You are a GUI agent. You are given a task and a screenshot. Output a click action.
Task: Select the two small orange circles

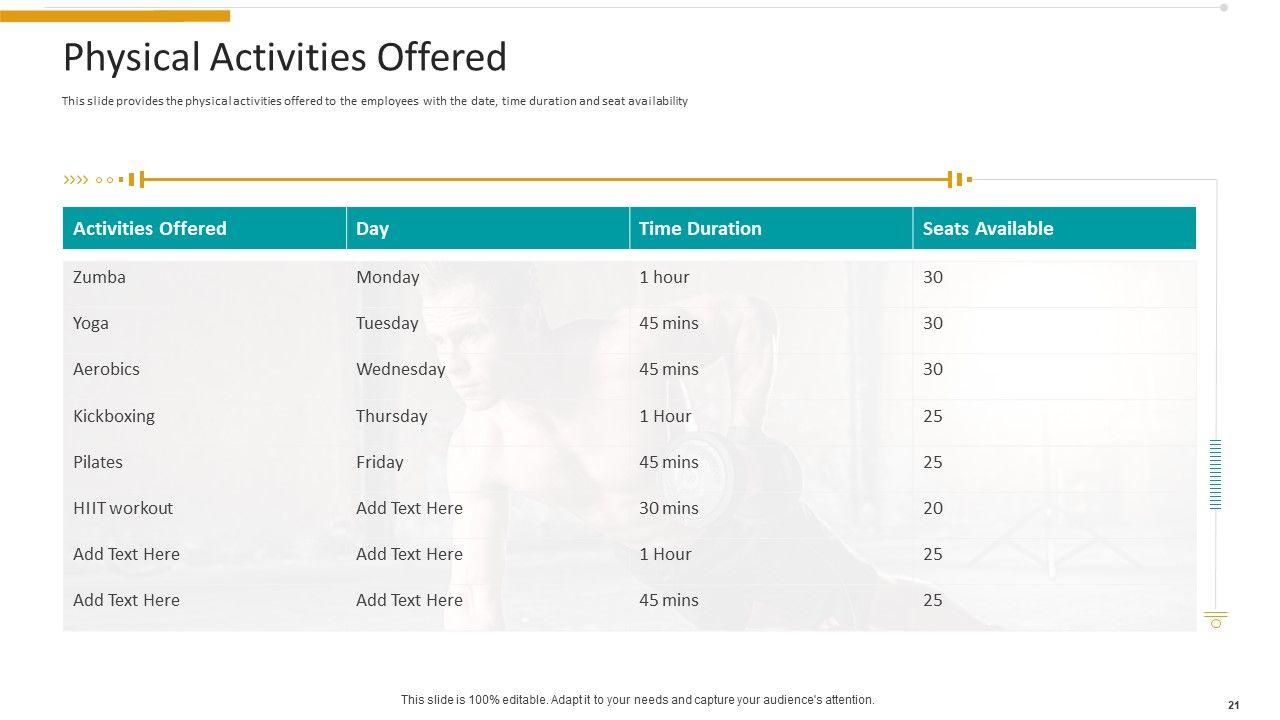click(104, 180)
